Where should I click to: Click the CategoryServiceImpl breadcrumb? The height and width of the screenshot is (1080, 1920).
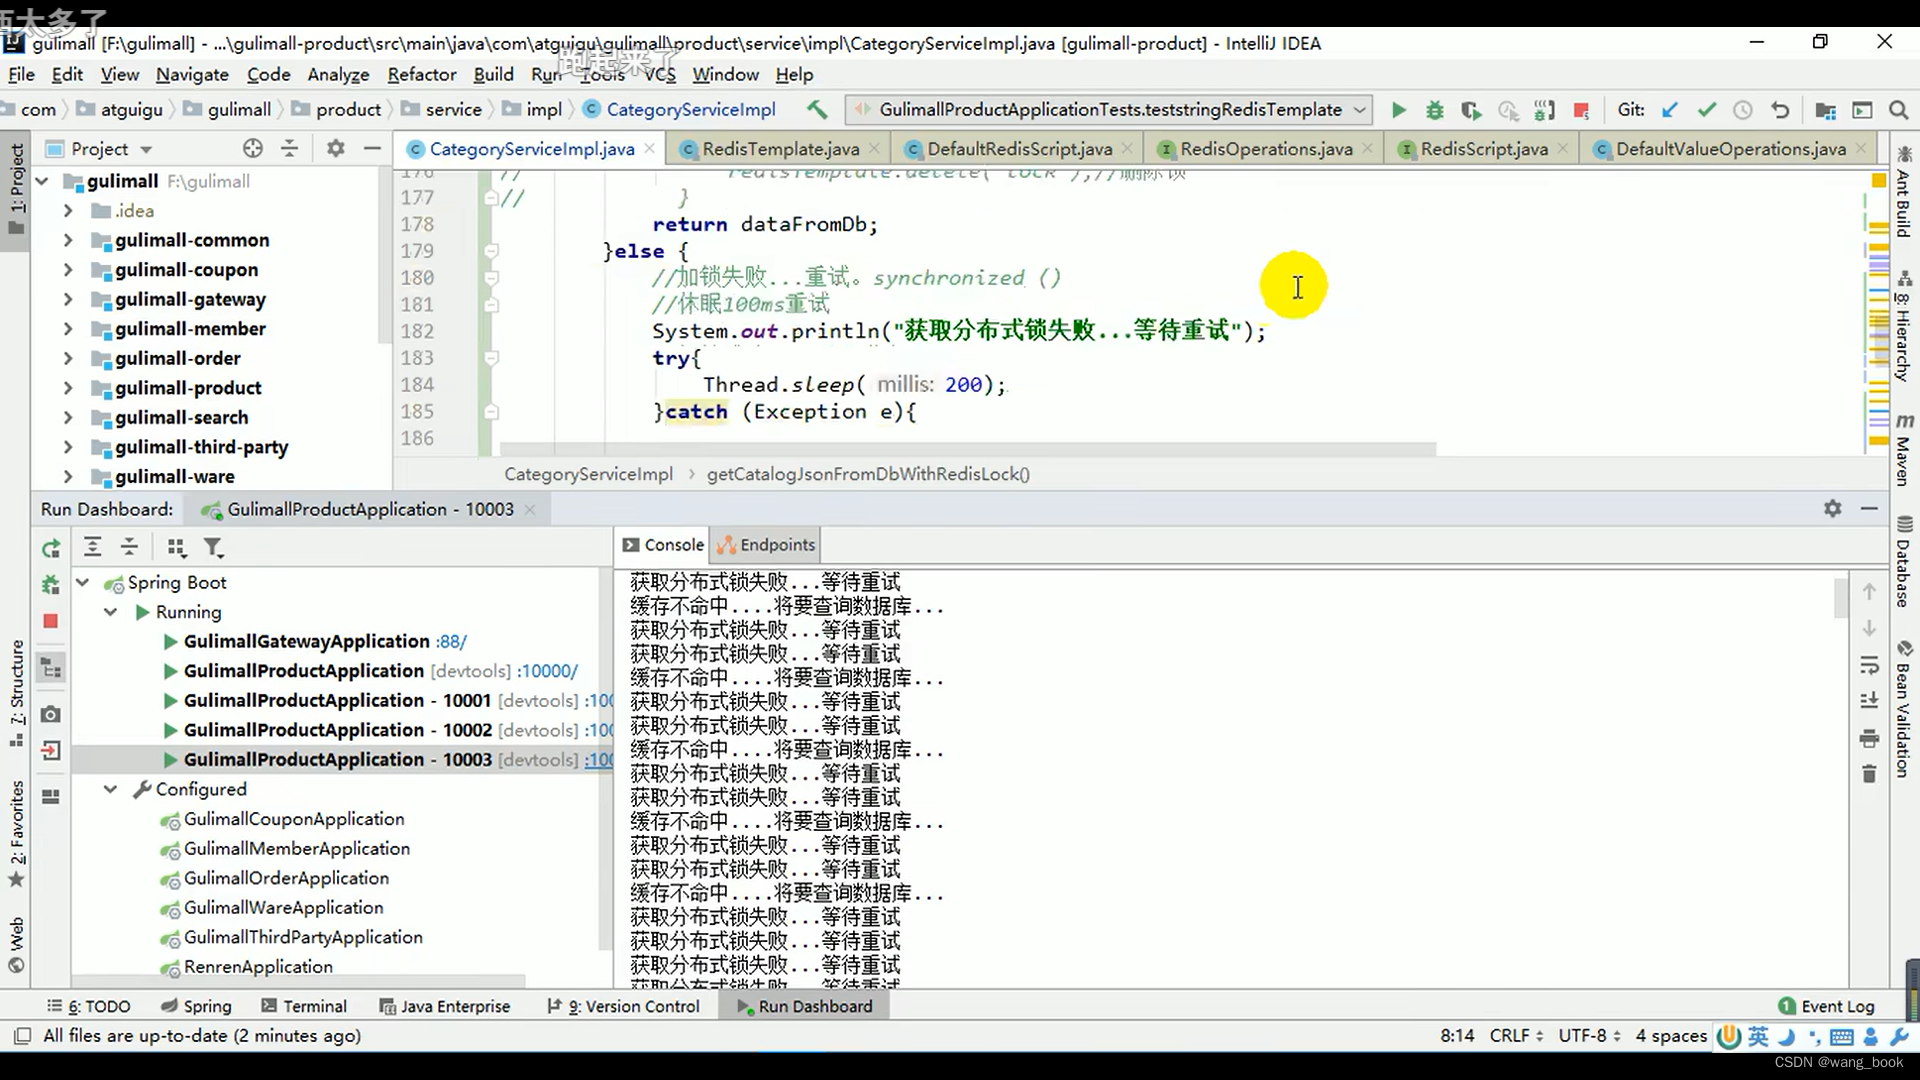click(588, 474)
